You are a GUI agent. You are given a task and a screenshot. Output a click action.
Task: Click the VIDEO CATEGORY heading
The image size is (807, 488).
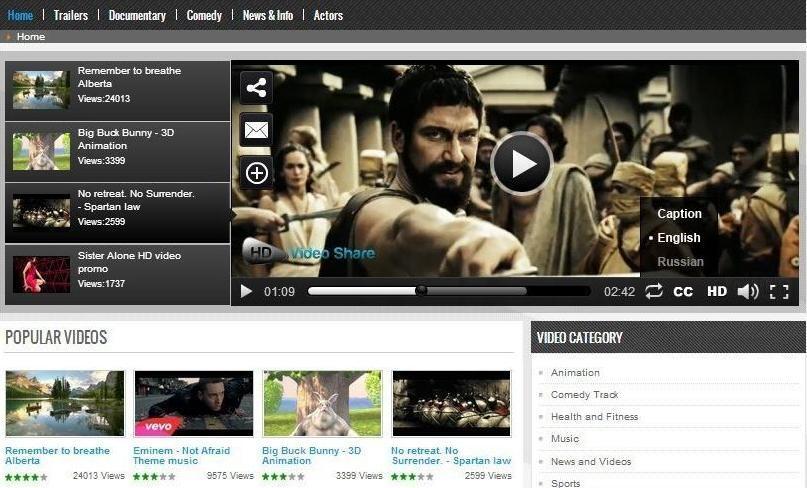[x=580, y=338]
